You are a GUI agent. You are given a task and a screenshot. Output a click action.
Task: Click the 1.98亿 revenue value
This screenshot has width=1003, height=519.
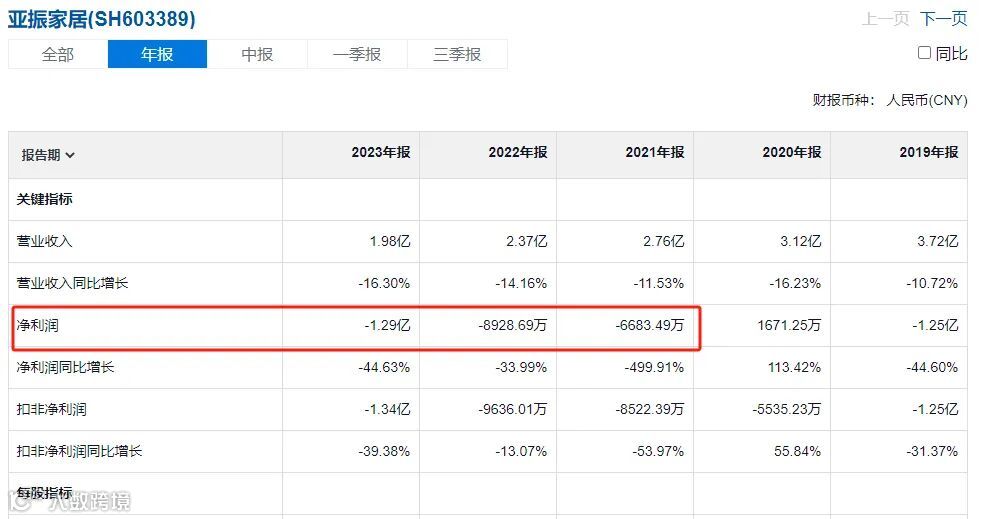[390, 241]
